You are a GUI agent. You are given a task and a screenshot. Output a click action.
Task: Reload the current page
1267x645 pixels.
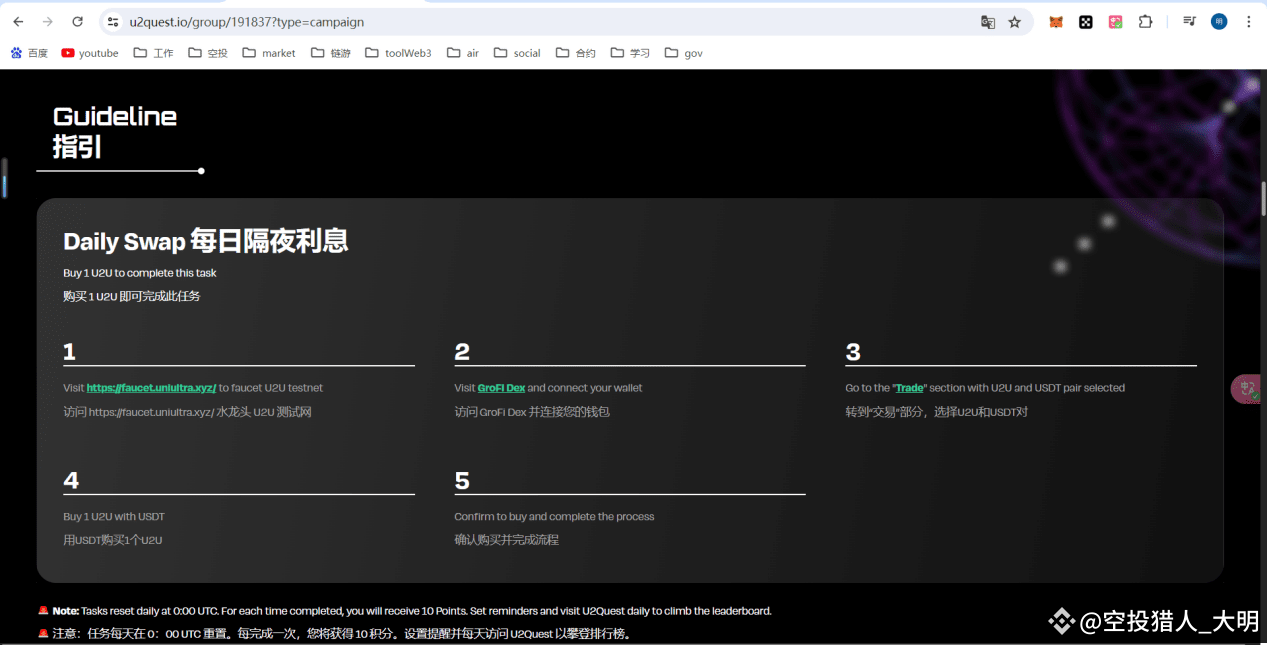(78, 21)
